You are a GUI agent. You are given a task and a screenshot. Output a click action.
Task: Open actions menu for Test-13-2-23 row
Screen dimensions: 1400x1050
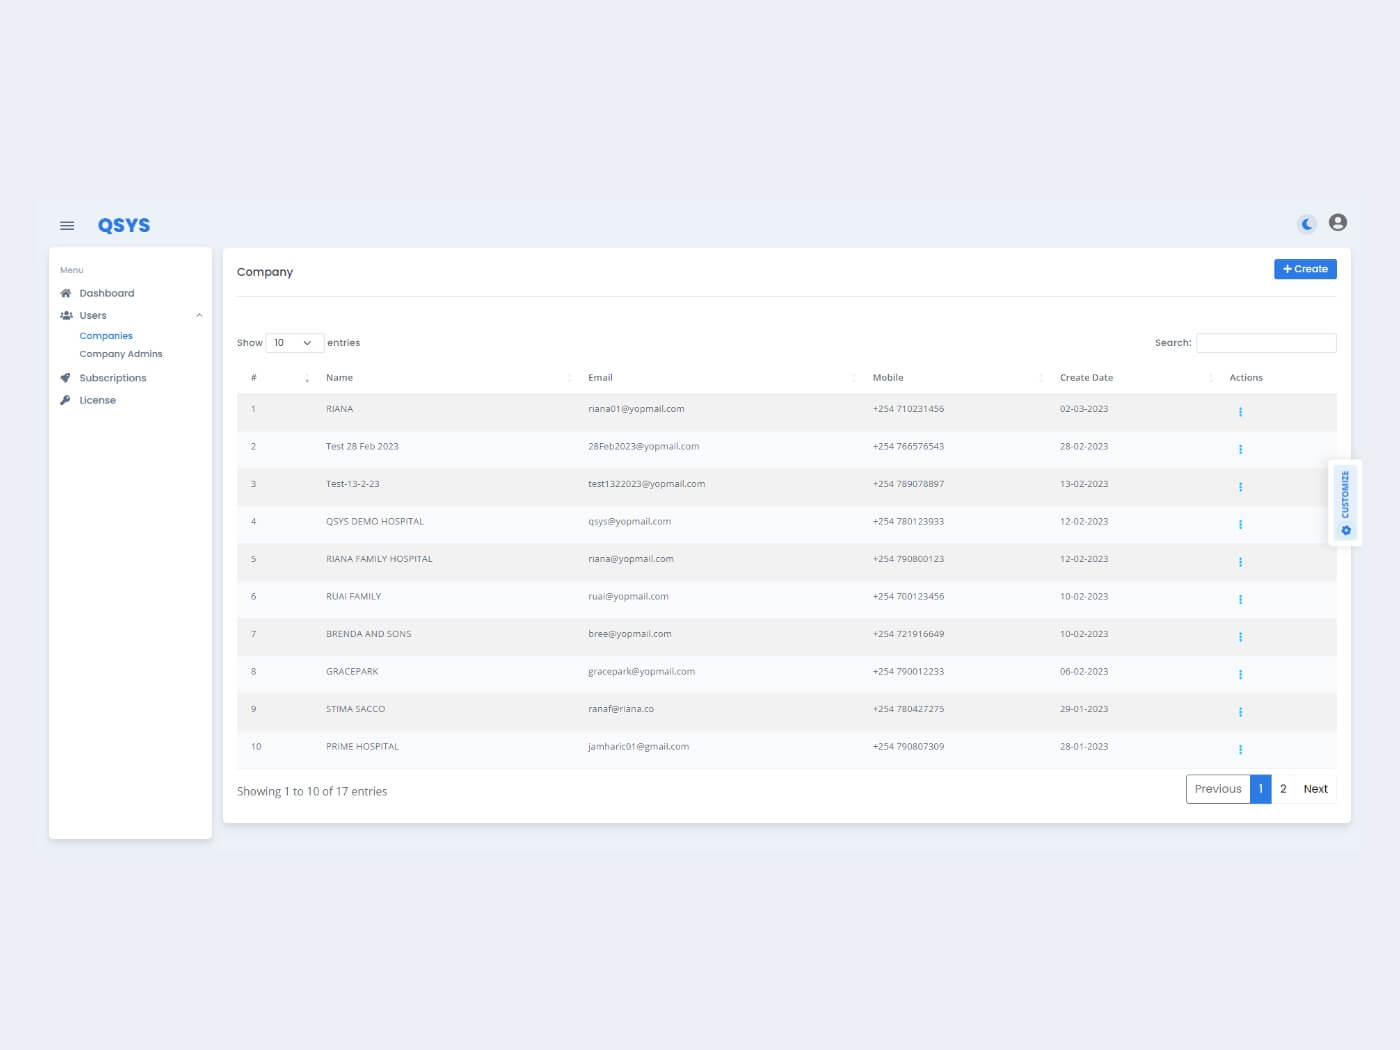[1240, 487]
